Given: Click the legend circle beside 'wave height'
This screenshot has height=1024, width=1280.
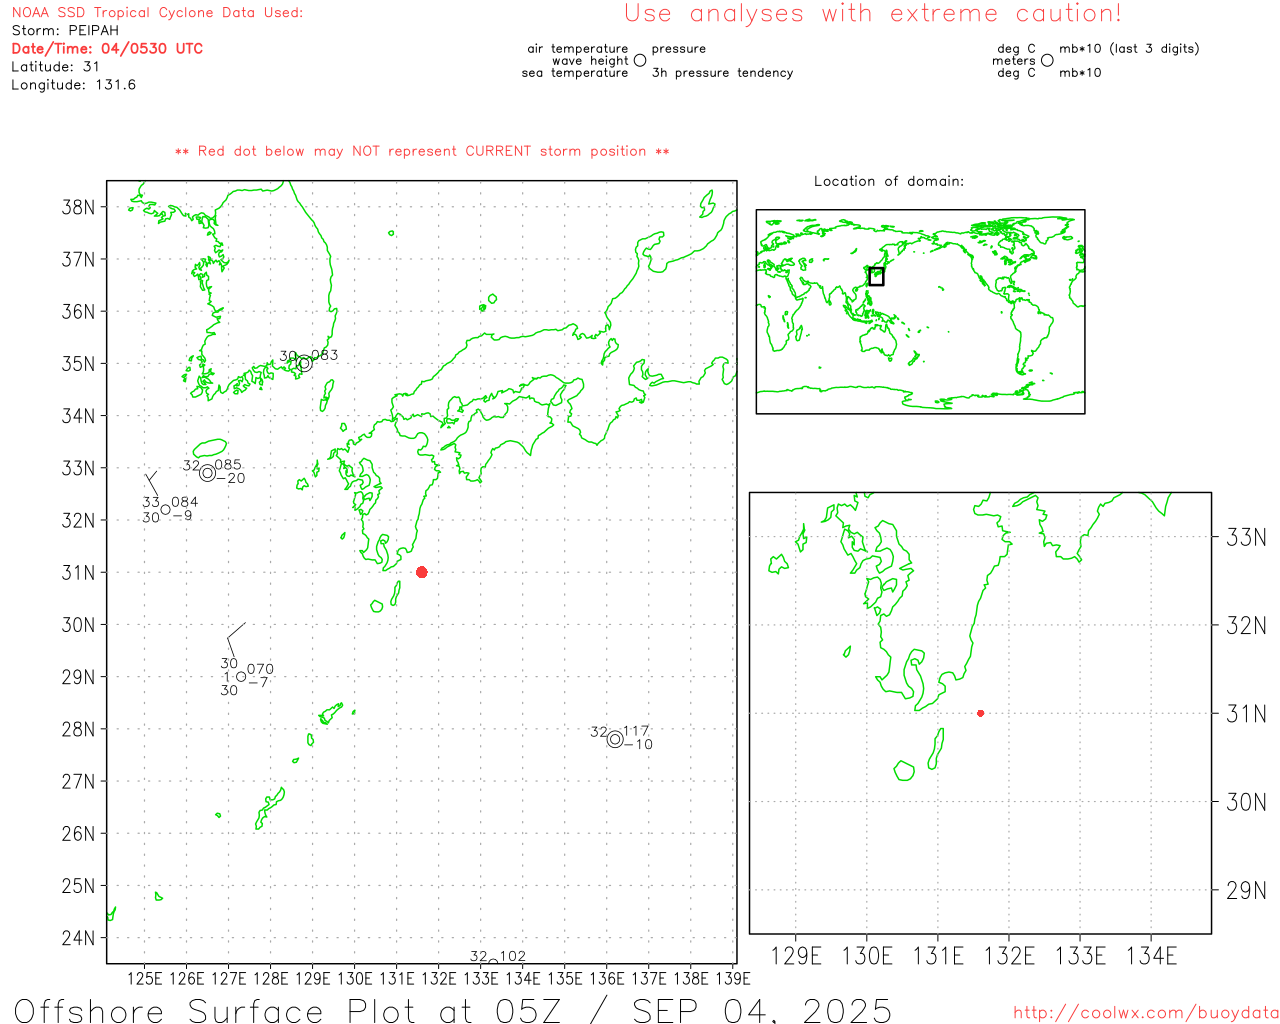Looking at the screenshot, I should (x=640, y=61).
